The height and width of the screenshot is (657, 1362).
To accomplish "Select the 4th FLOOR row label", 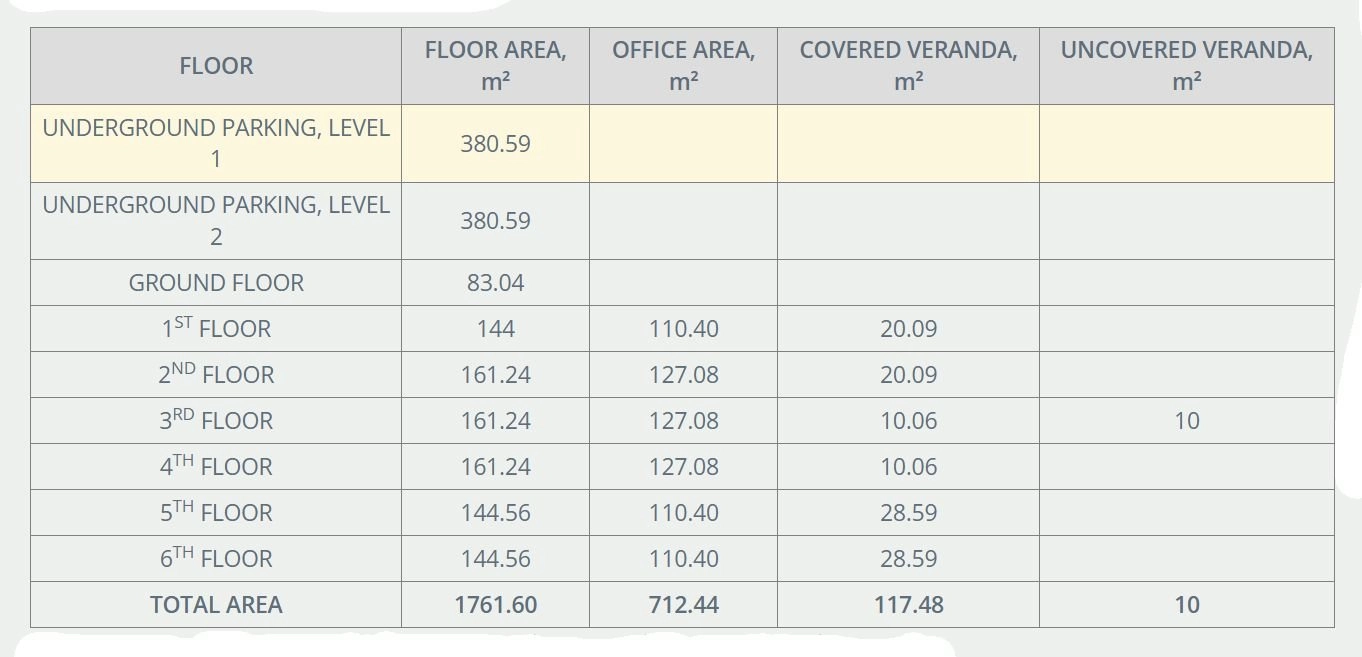I will (216, 467).
